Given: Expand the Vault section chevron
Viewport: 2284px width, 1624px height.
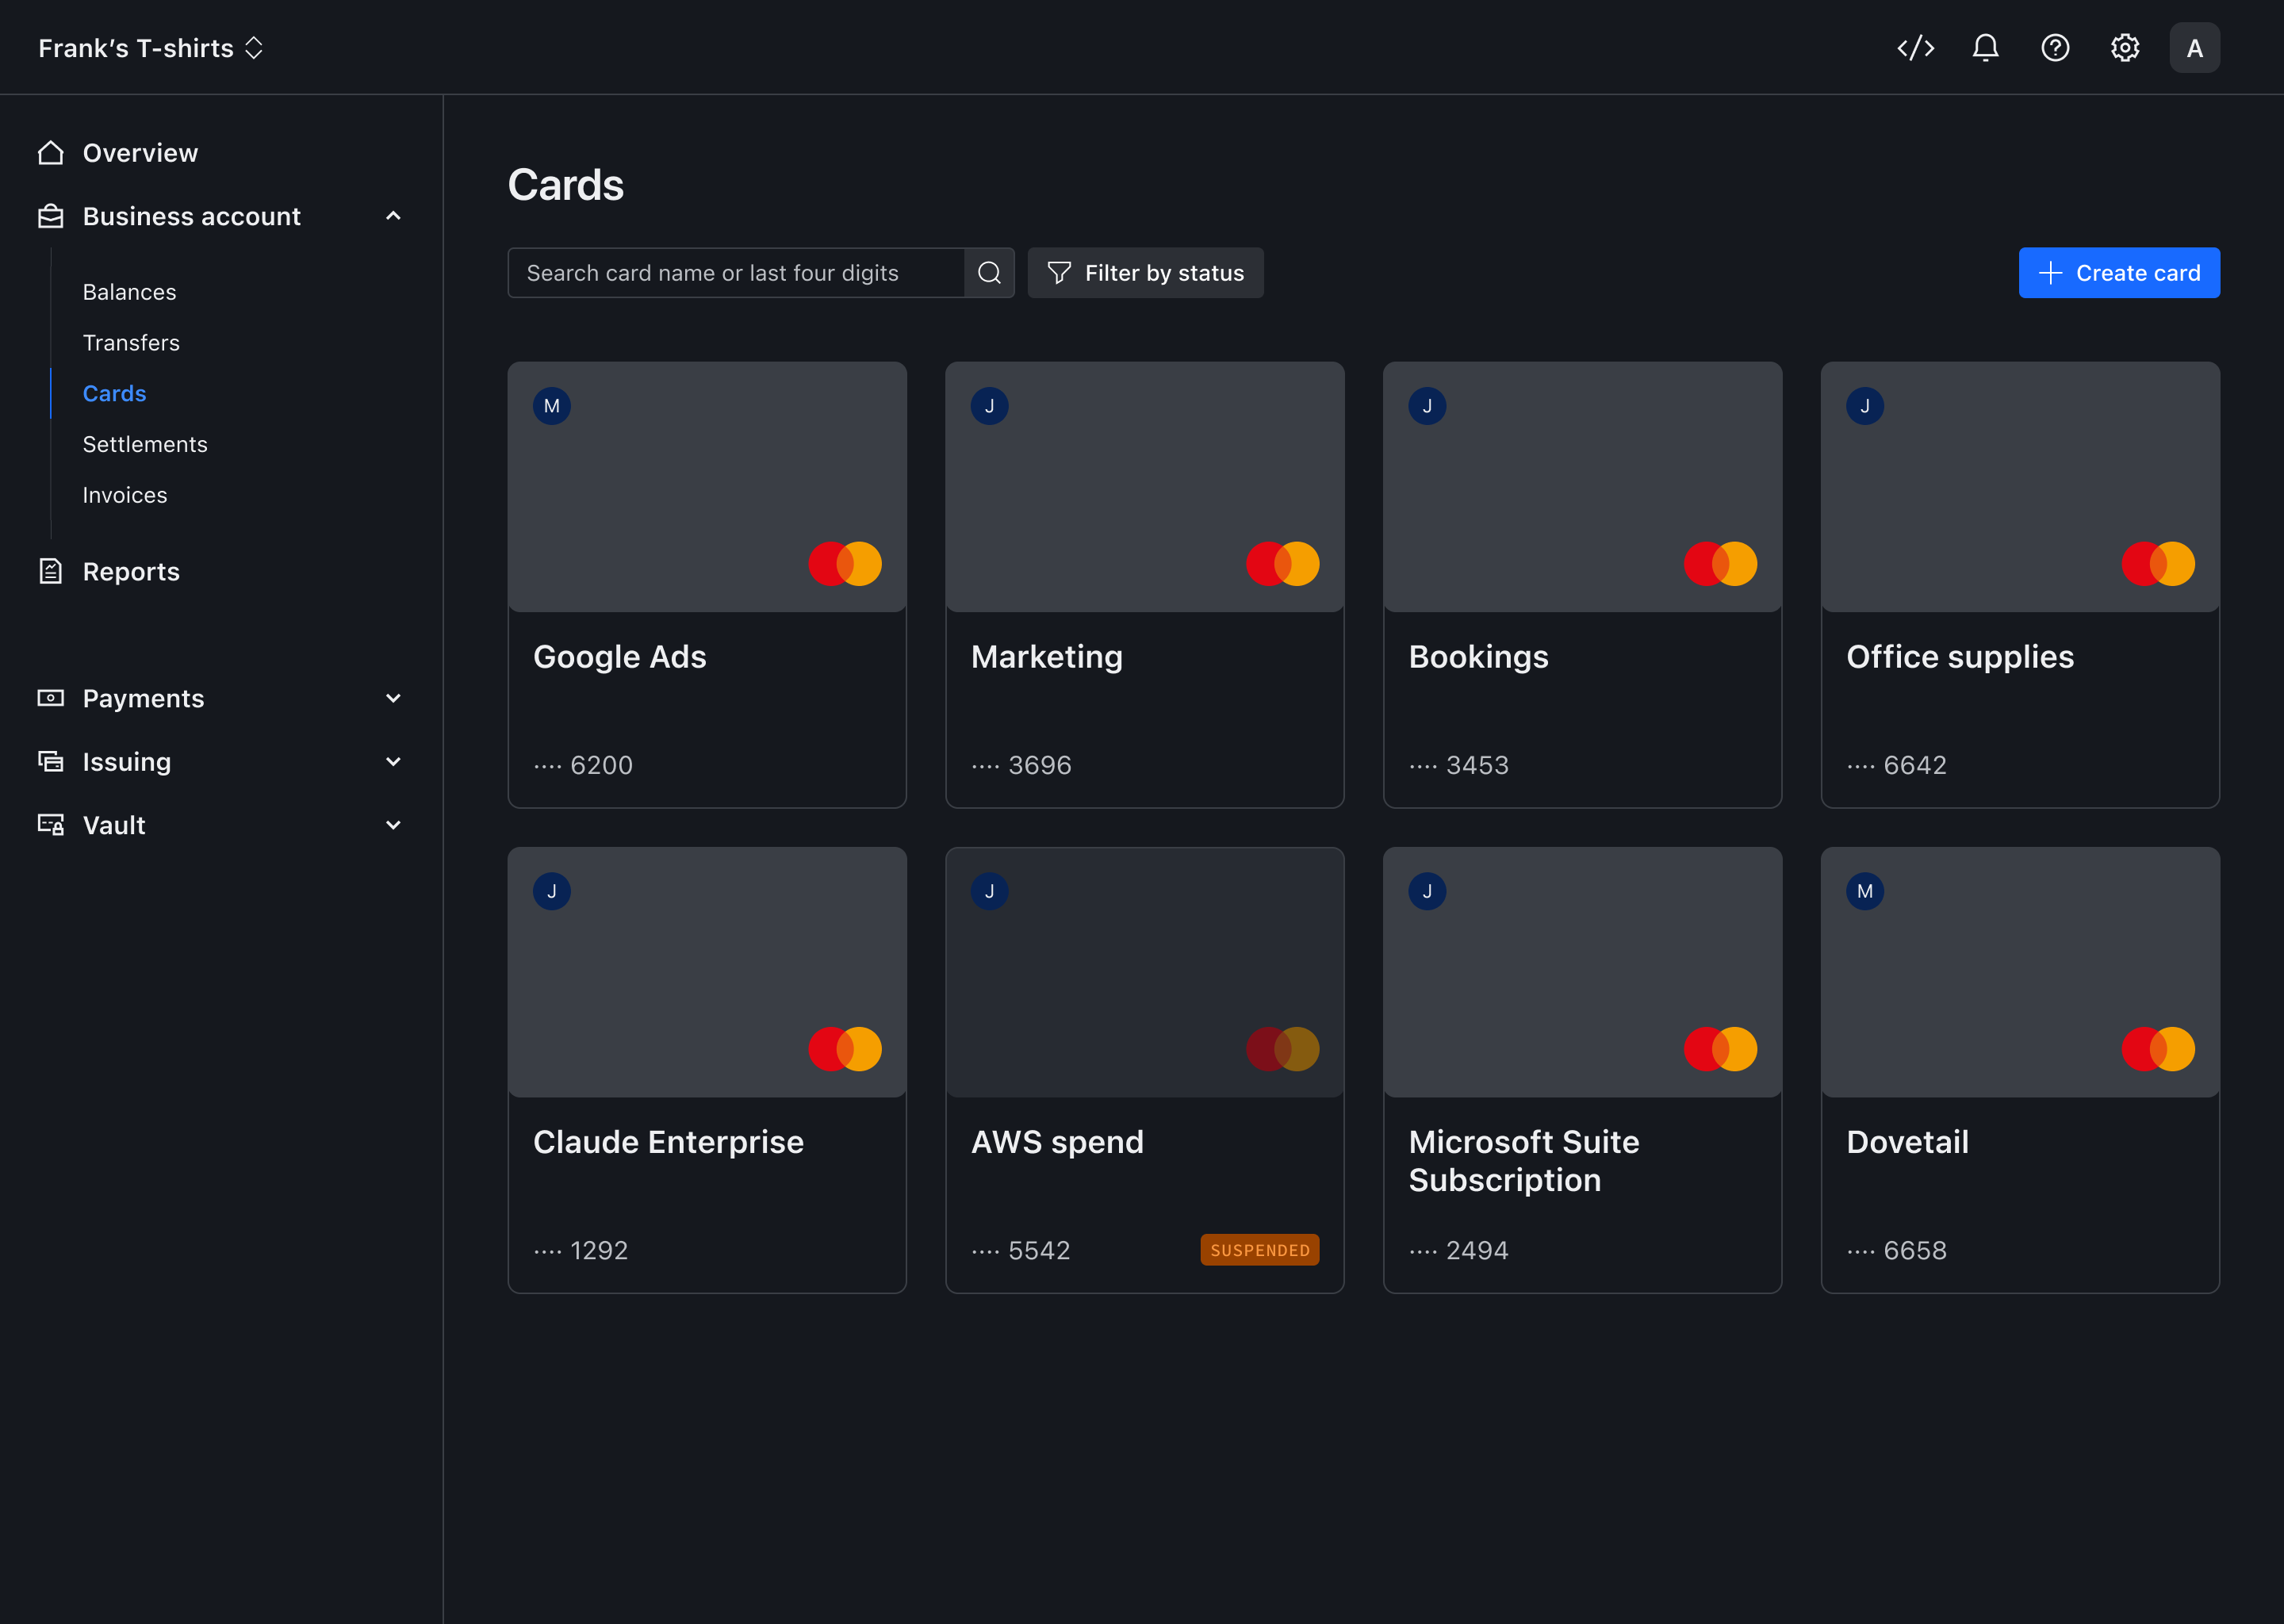Looking at the screenshot, I should click(x=393, y=825).
